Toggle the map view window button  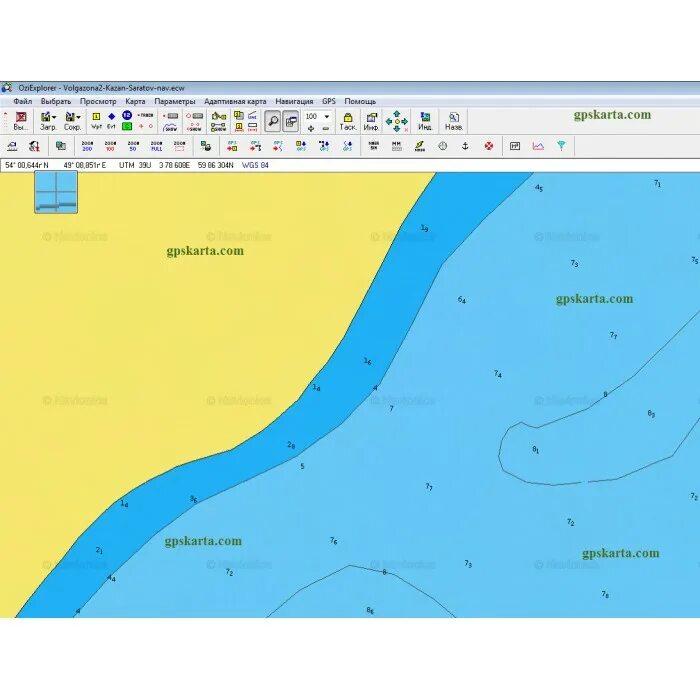[291, 121]
